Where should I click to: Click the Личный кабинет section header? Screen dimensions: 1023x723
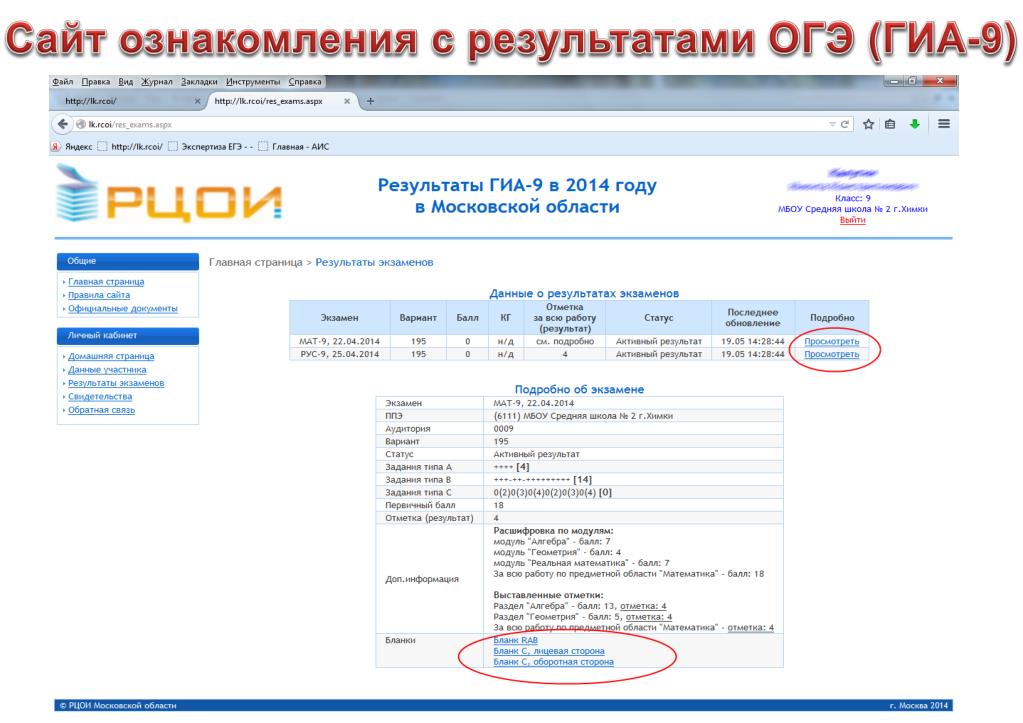(128, 335)
